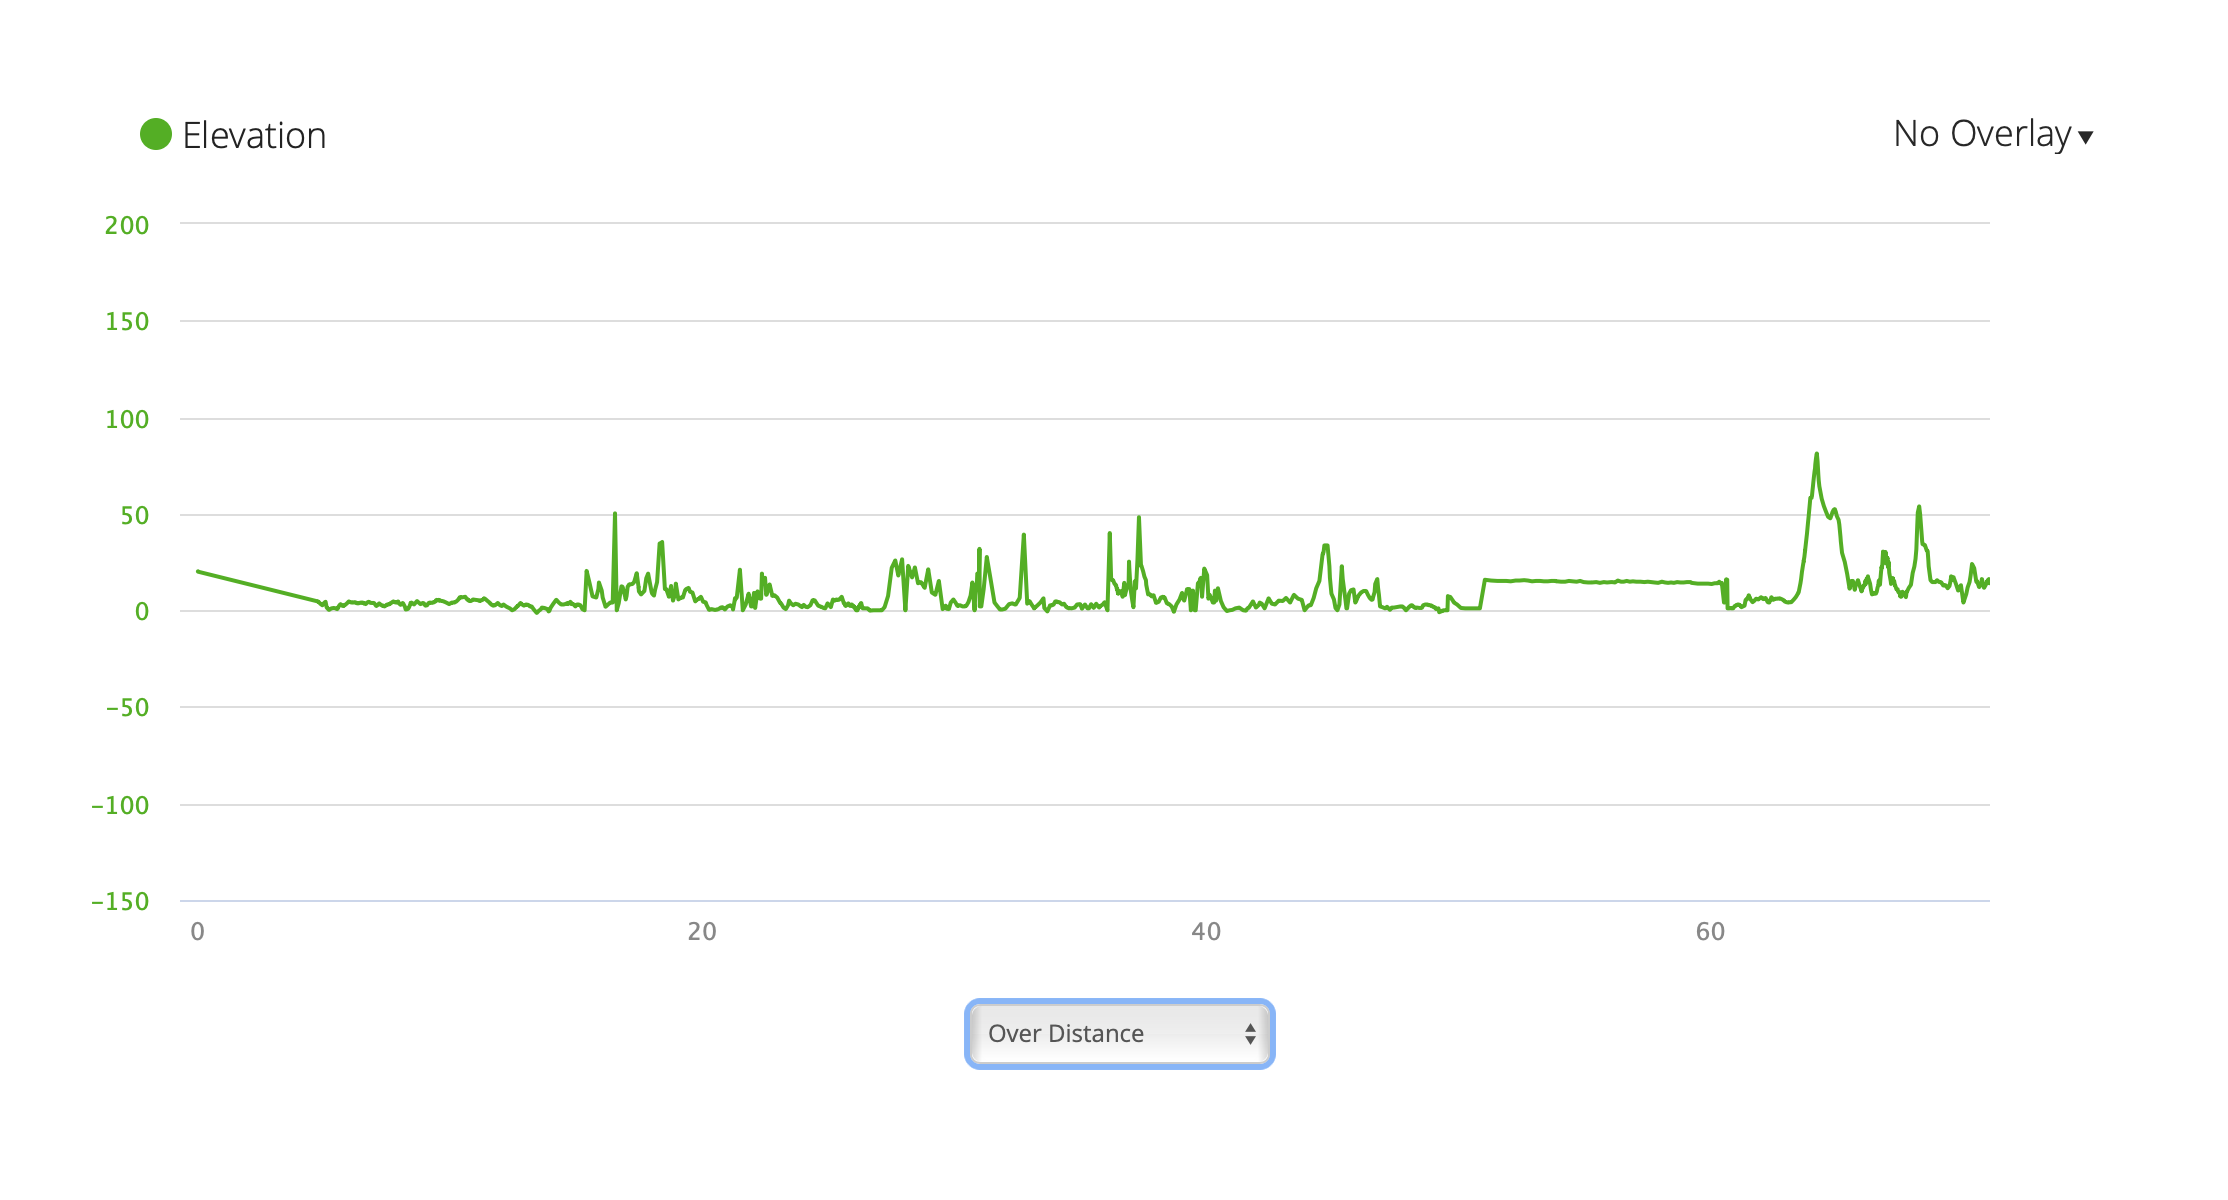The image size is (2228, 1200).
Task: Click the 50 elevation axis label
Action: coord(135,515)
